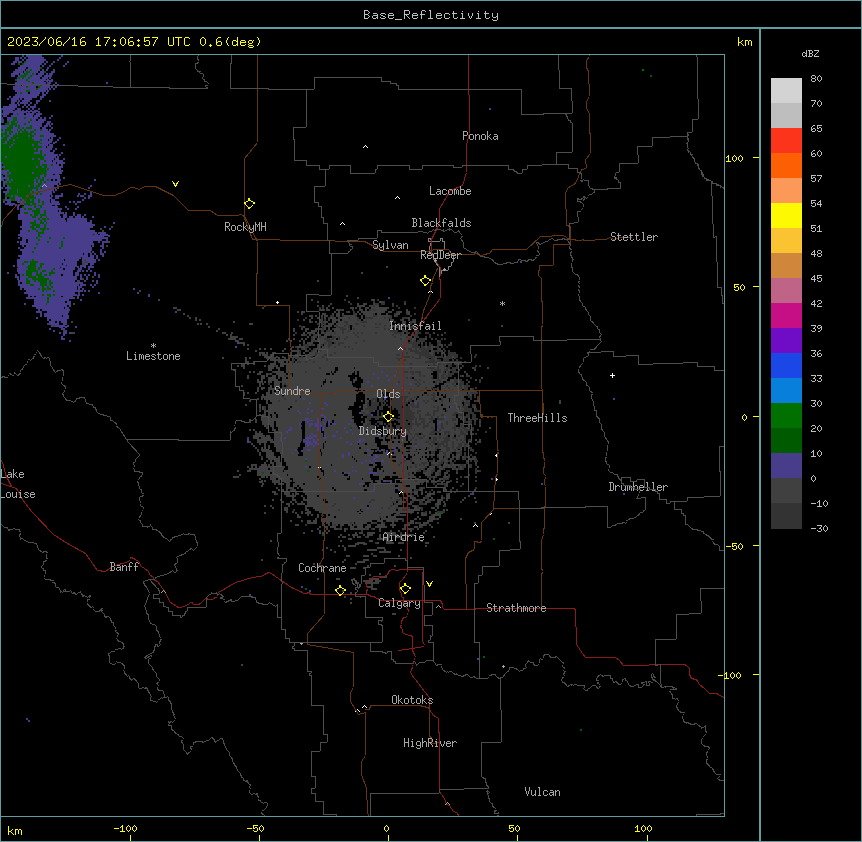Click the red swatch in dBZ legend
Viewport: 862px width, 842px height.
pos(786,141)
